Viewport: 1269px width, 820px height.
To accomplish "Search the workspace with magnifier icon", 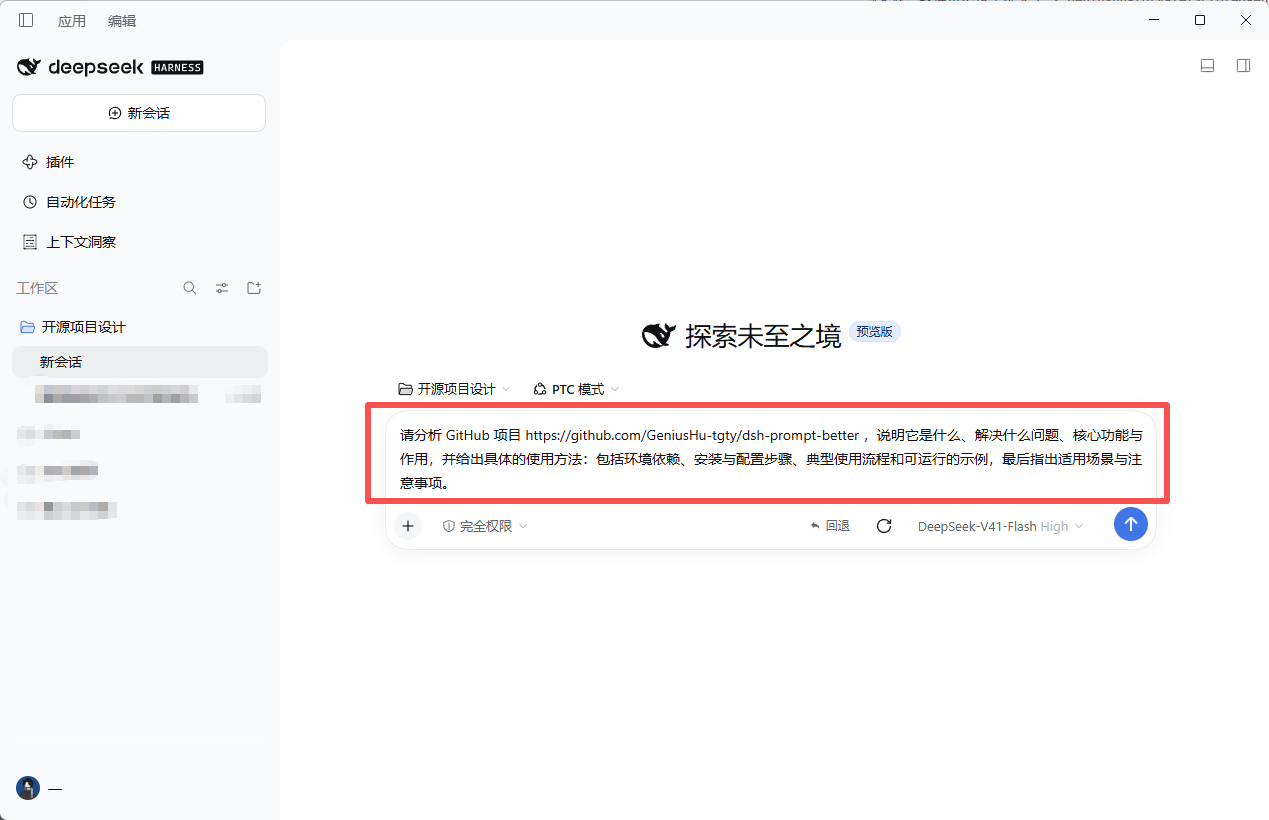I will pos(190,288).
